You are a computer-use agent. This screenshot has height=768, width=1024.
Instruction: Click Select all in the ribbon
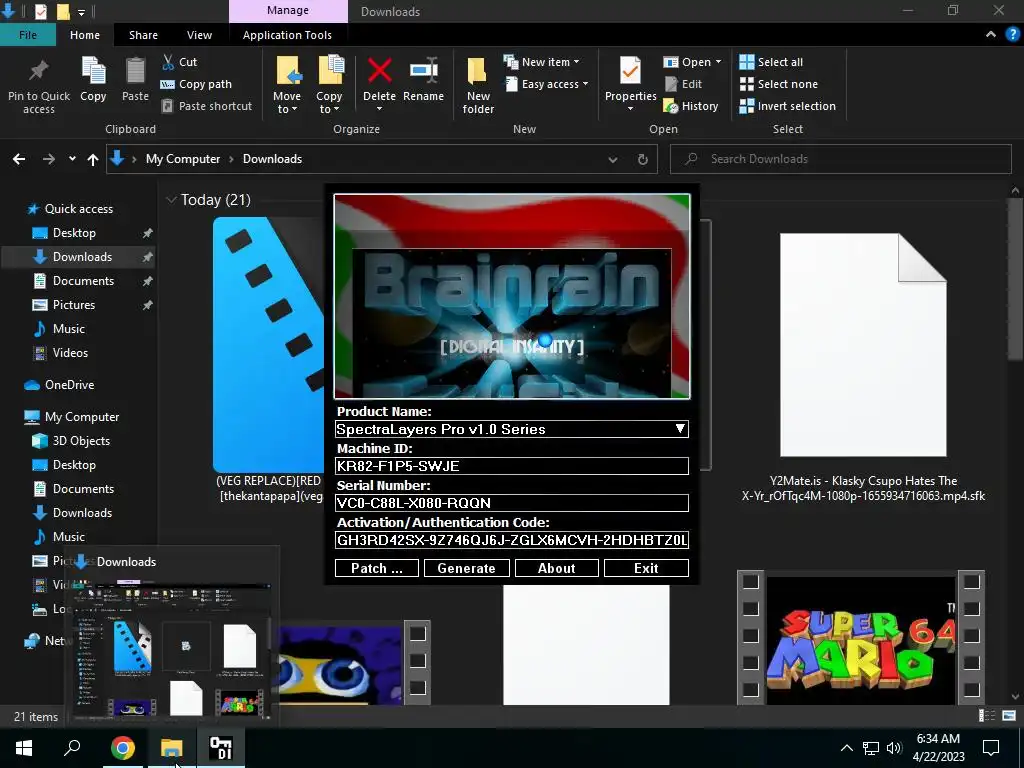coord(771,62)
